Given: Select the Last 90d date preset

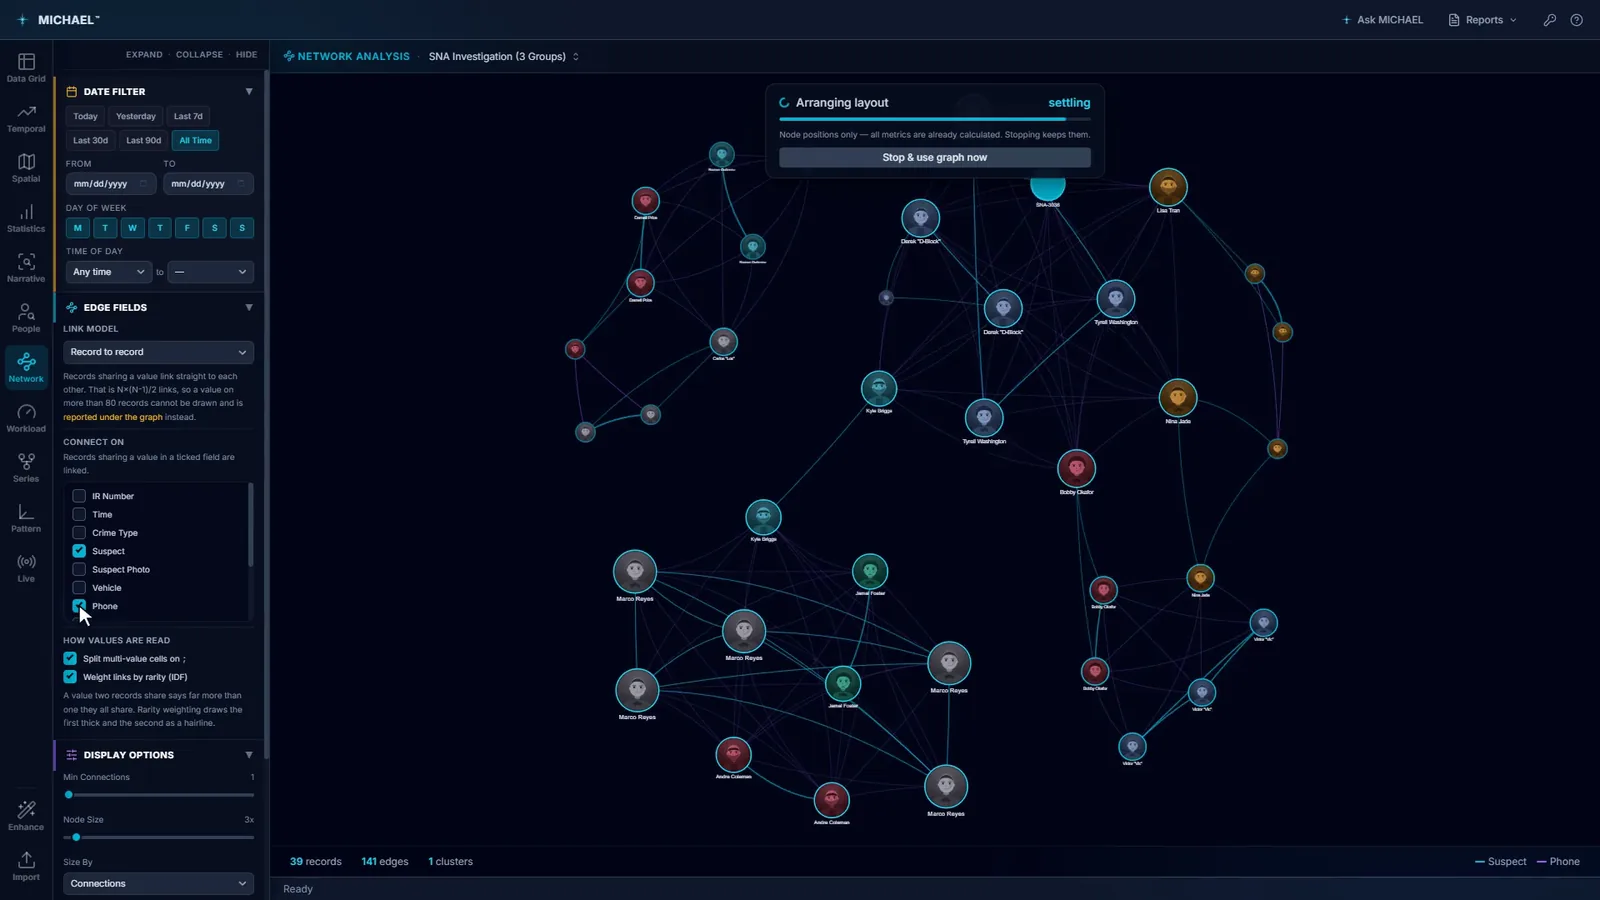Looking at the screenshot, I should coord(143,141).
